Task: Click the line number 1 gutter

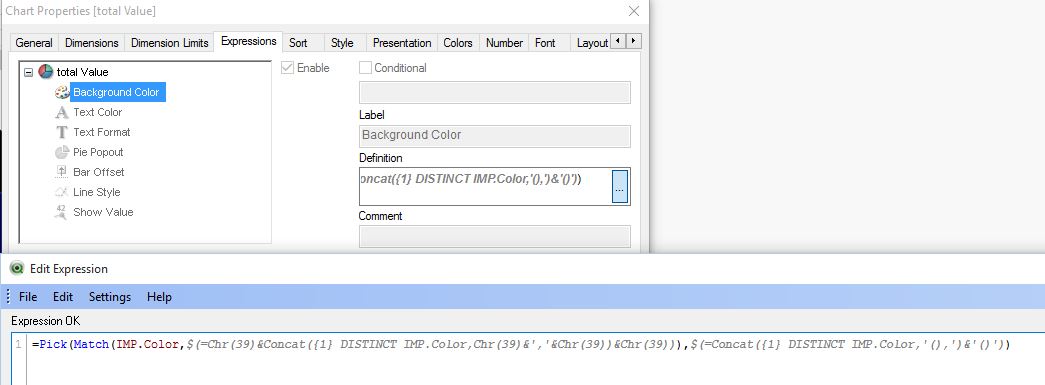Action: [x=19, y=345]
